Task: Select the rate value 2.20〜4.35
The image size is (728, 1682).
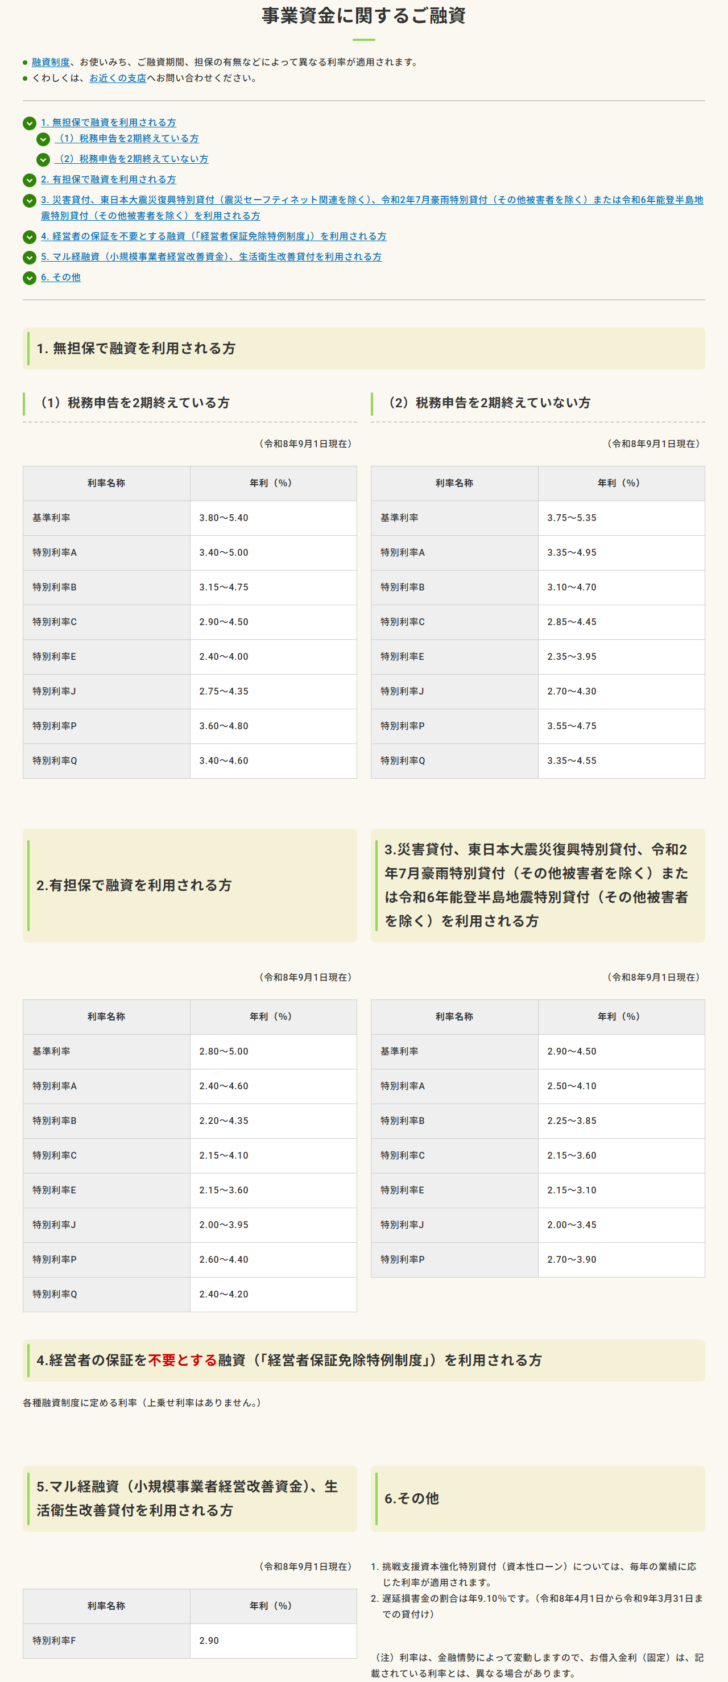Action: click(224, 1121)
